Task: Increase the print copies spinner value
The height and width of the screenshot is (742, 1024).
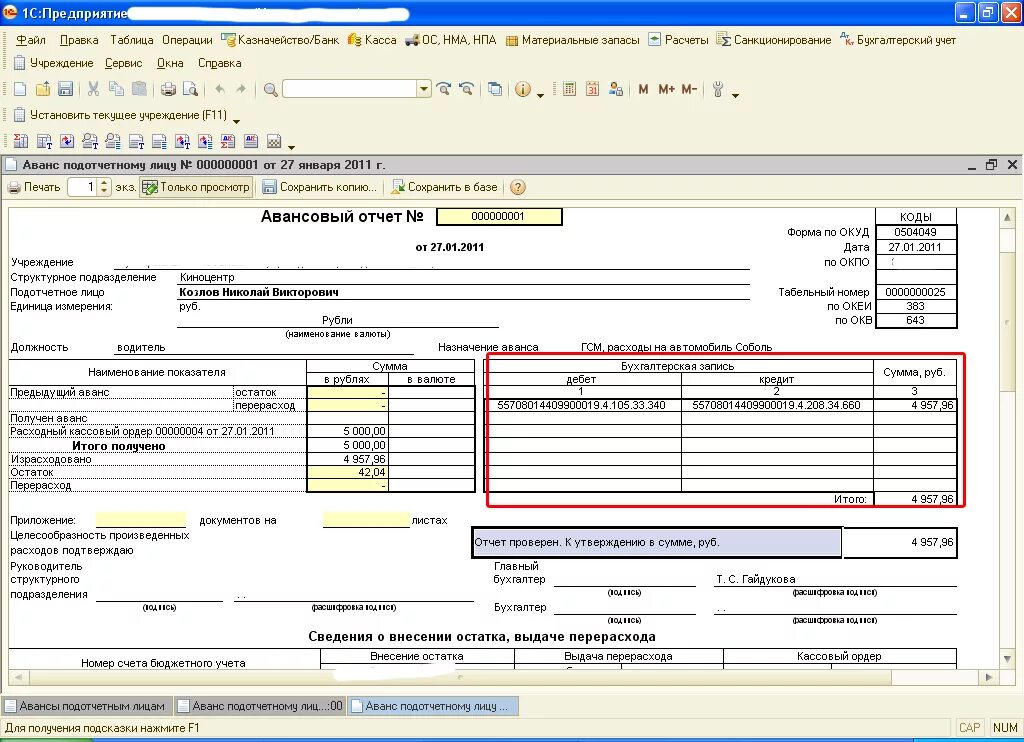Action: coord(104,183)
